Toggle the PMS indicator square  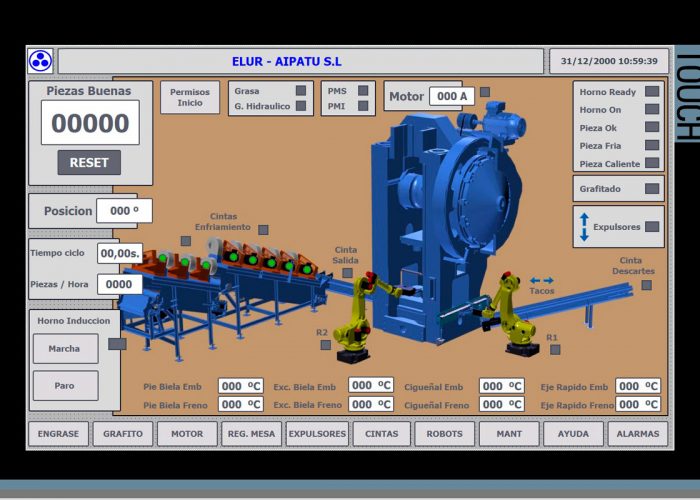point(363,91)
